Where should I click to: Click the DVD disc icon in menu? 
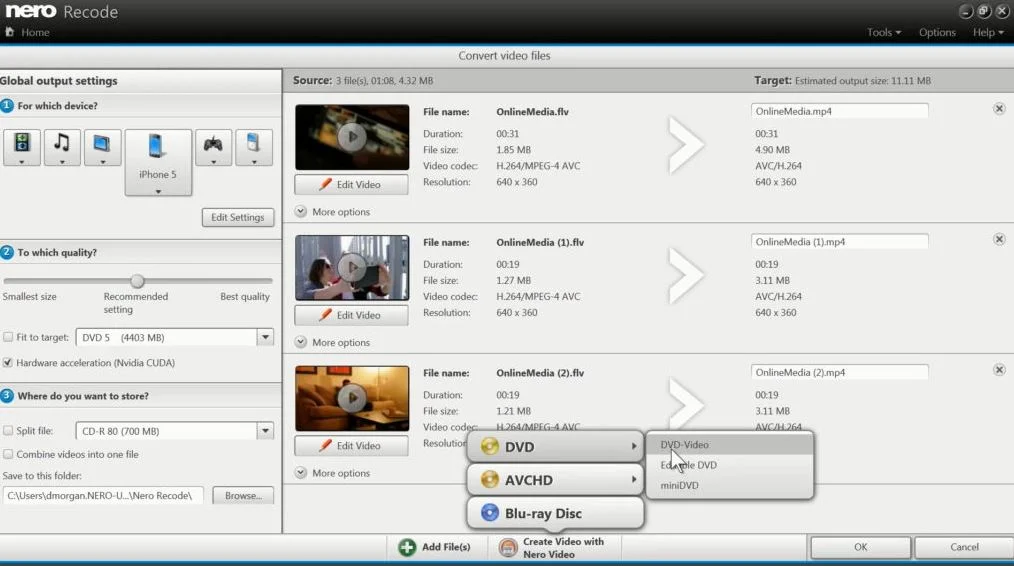pyautogui.click(x=490, y=446)
